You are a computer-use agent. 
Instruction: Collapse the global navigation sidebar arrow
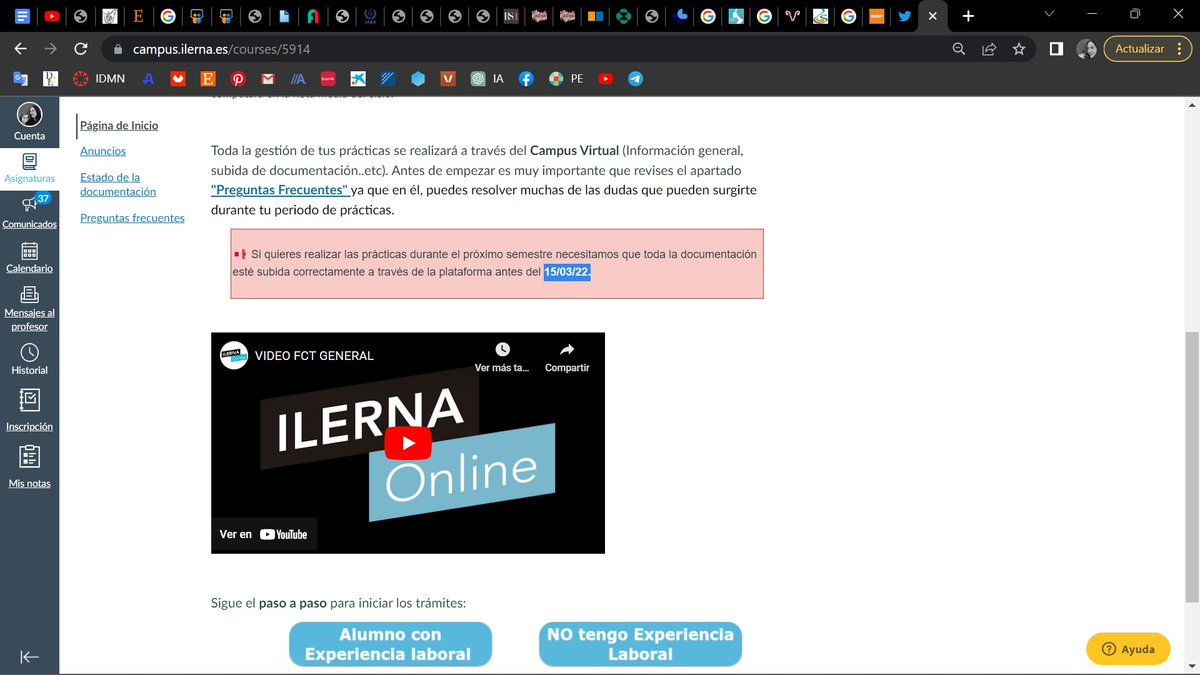[x=29, y=656]
